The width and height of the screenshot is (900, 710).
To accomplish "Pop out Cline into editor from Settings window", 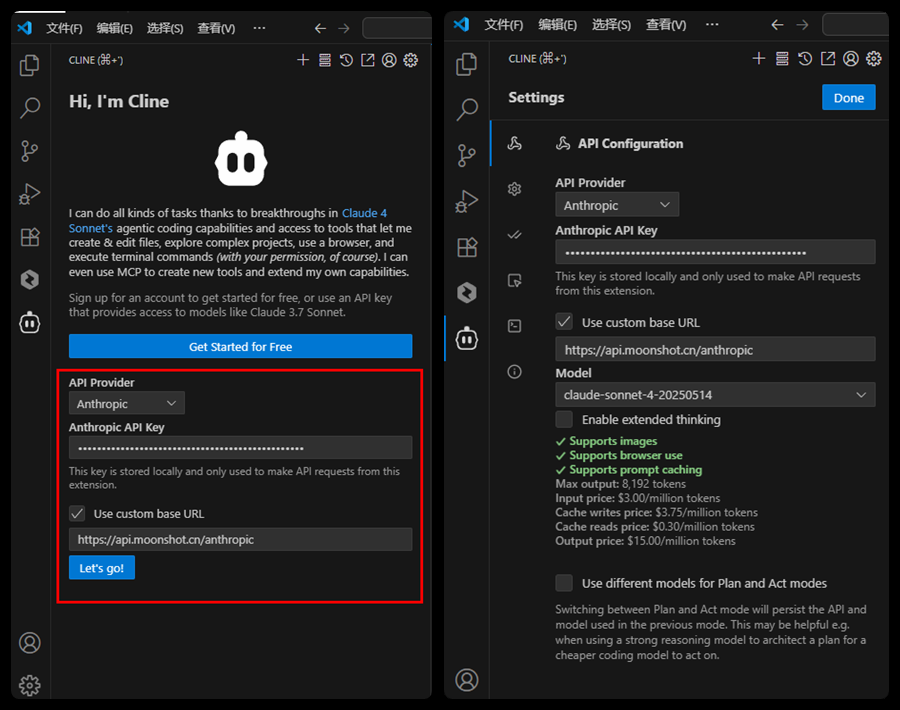I will pyautogui.click(x=828, y=59).
